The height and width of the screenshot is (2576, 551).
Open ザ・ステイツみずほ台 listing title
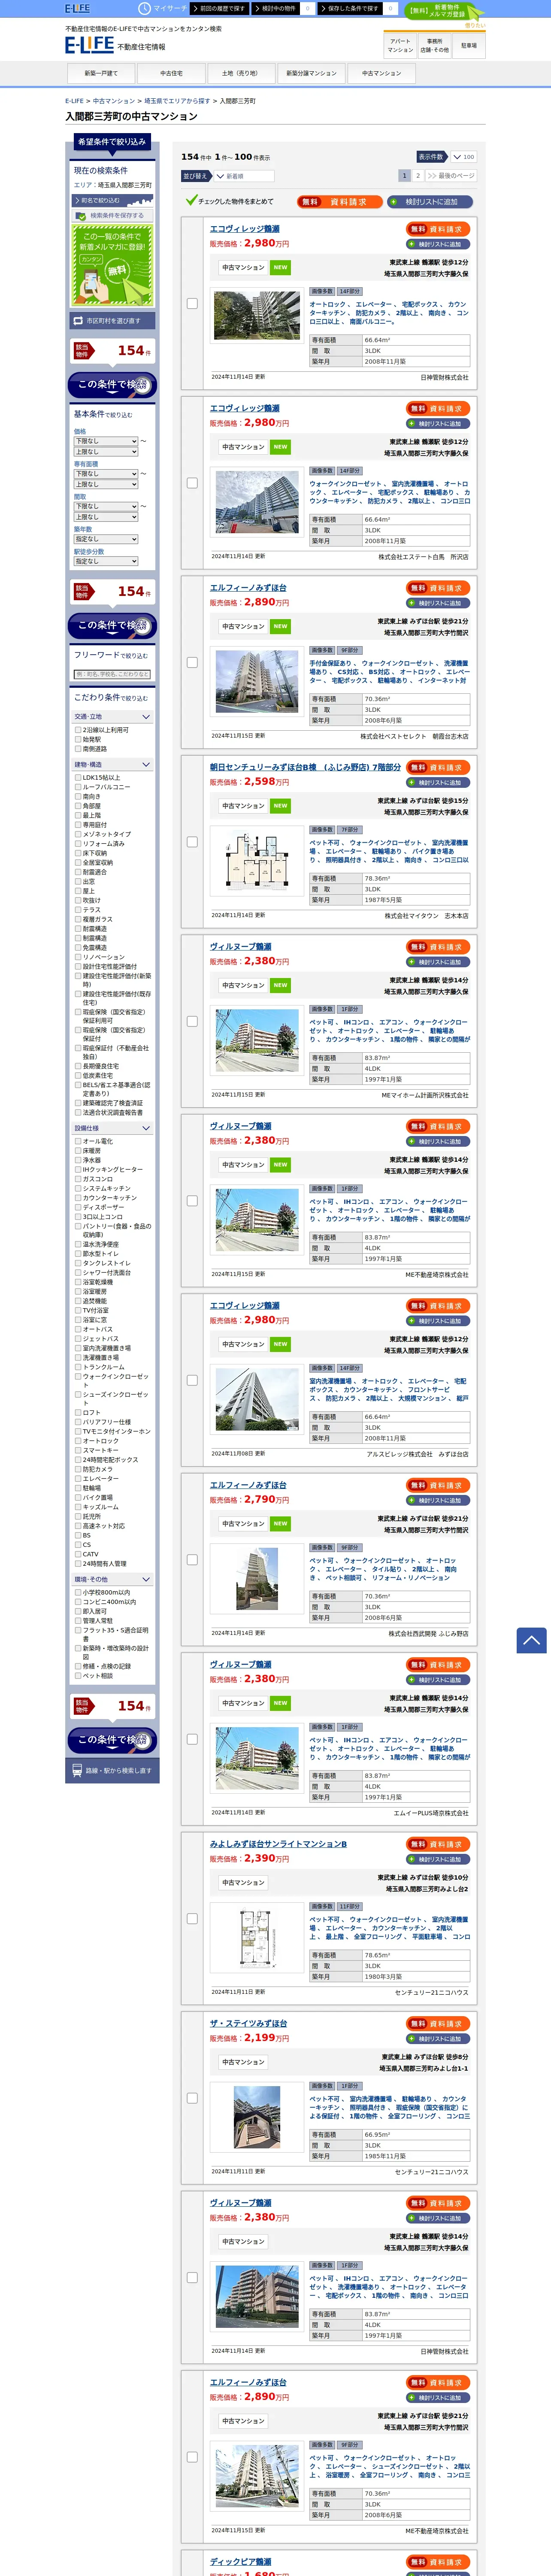(x=248, y=2023)
